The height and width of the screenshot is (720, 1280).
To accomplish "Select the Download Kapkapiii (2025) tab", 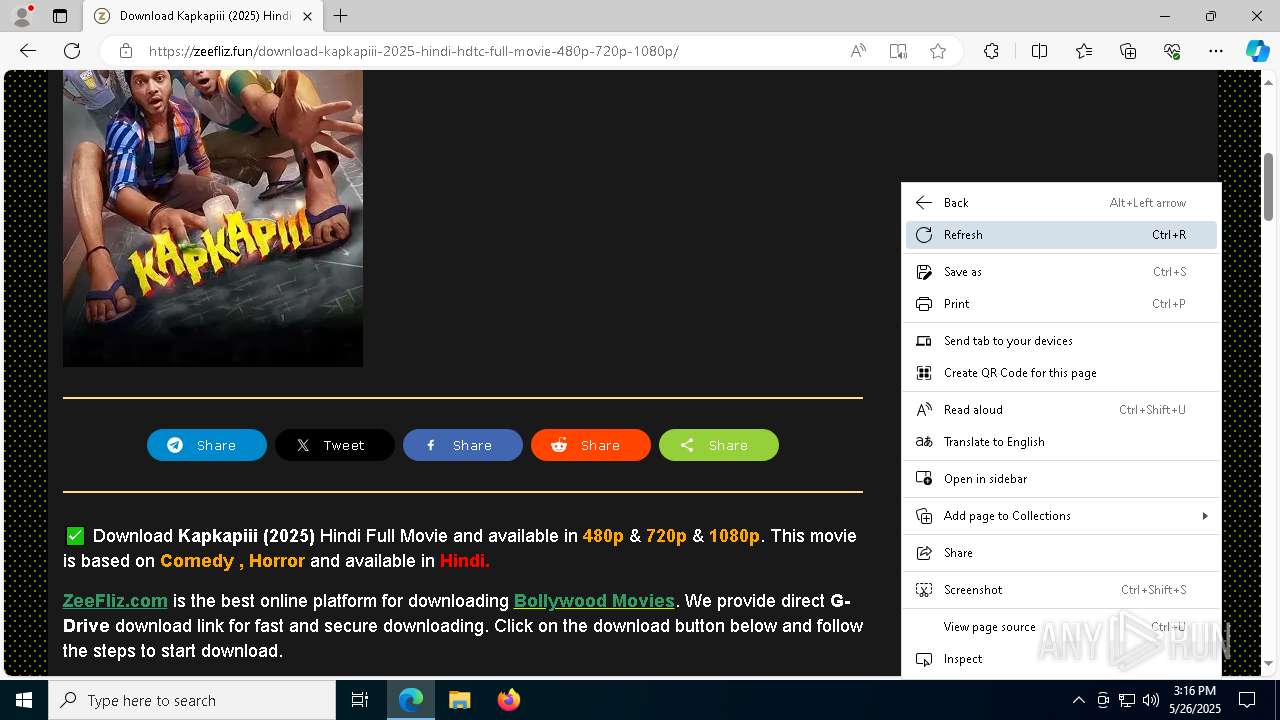I will [x=203, y=16].
